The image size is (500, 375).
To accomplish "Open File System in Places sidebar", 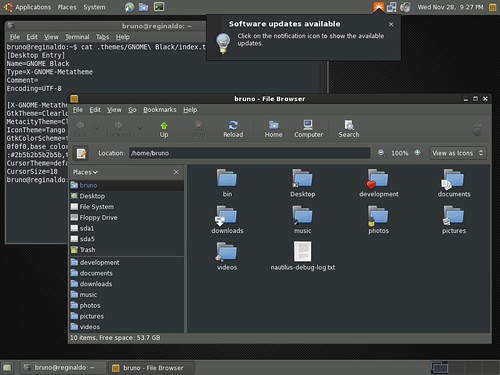I will click(x=127, y=207).
